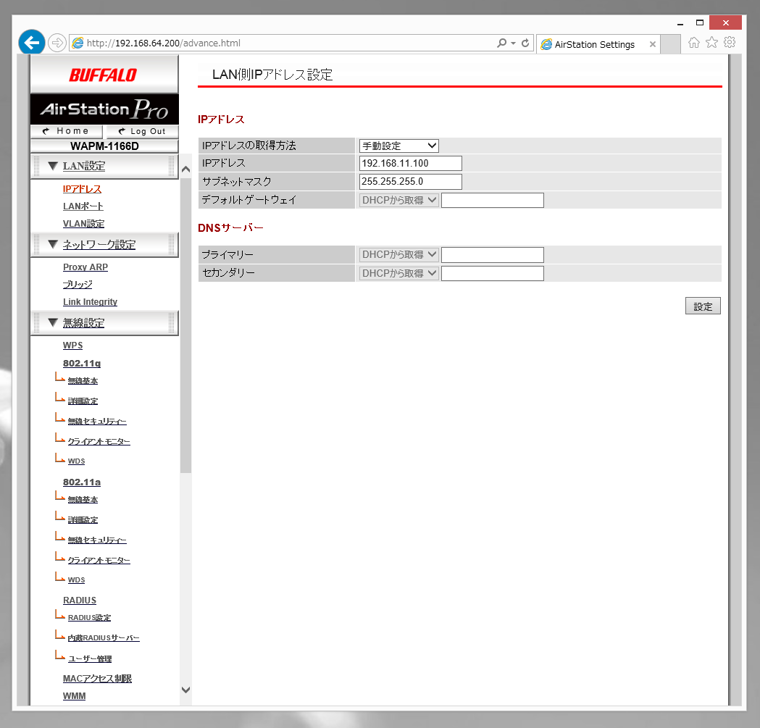This screenshot has height=728, width=760.
Task: Select the AirStation Settings tab
Action: (x=594, y=44)
